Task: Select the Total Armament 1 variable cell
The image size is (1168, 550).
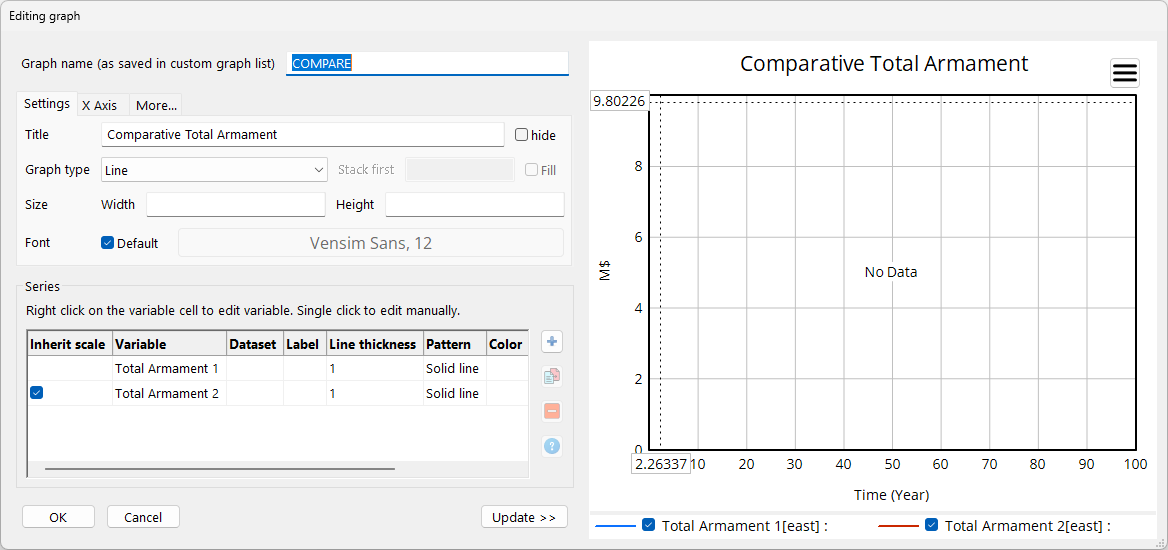Action: [169, 368]
